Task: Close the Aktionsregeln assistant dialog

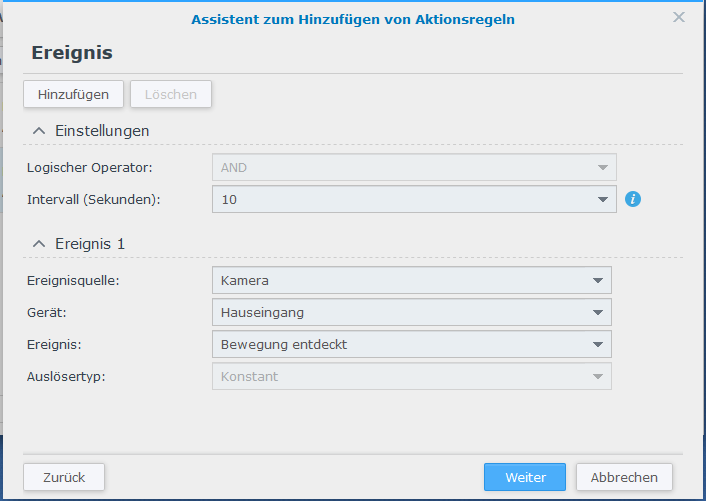Action: 679,17
